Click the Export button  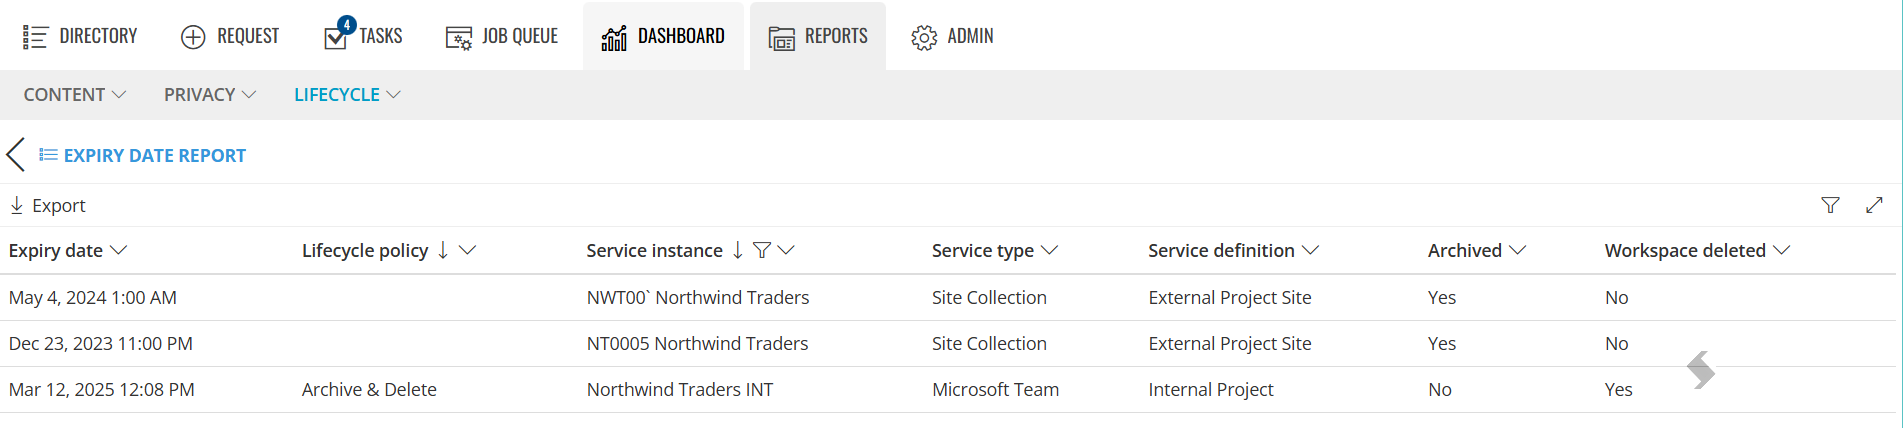48,205
